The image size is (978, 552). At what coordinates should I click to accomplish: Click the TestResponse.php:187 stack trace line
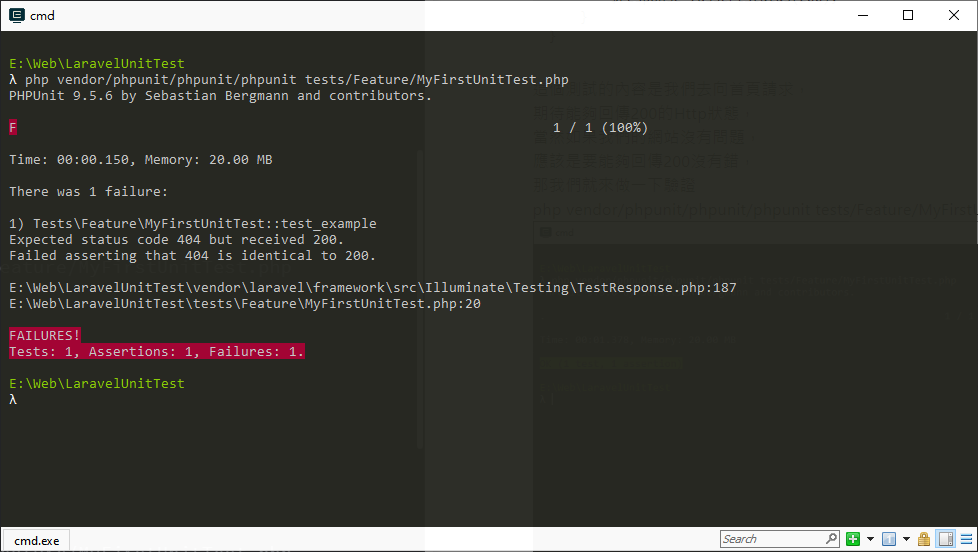coord(372,288)
